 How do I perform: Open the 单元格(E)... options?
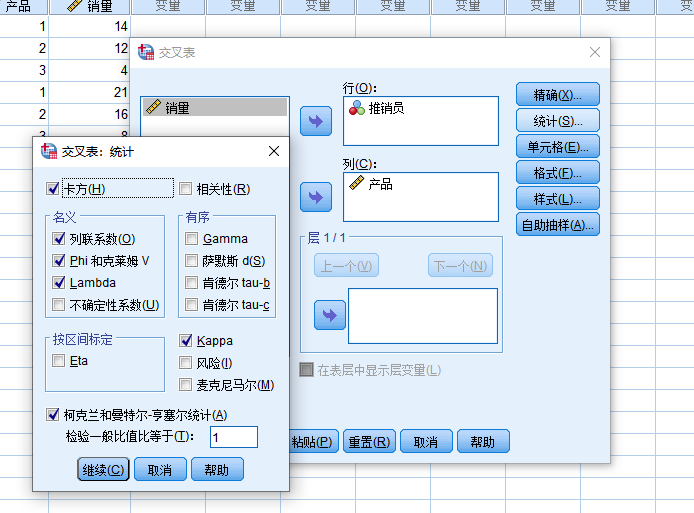pos(558,147)
